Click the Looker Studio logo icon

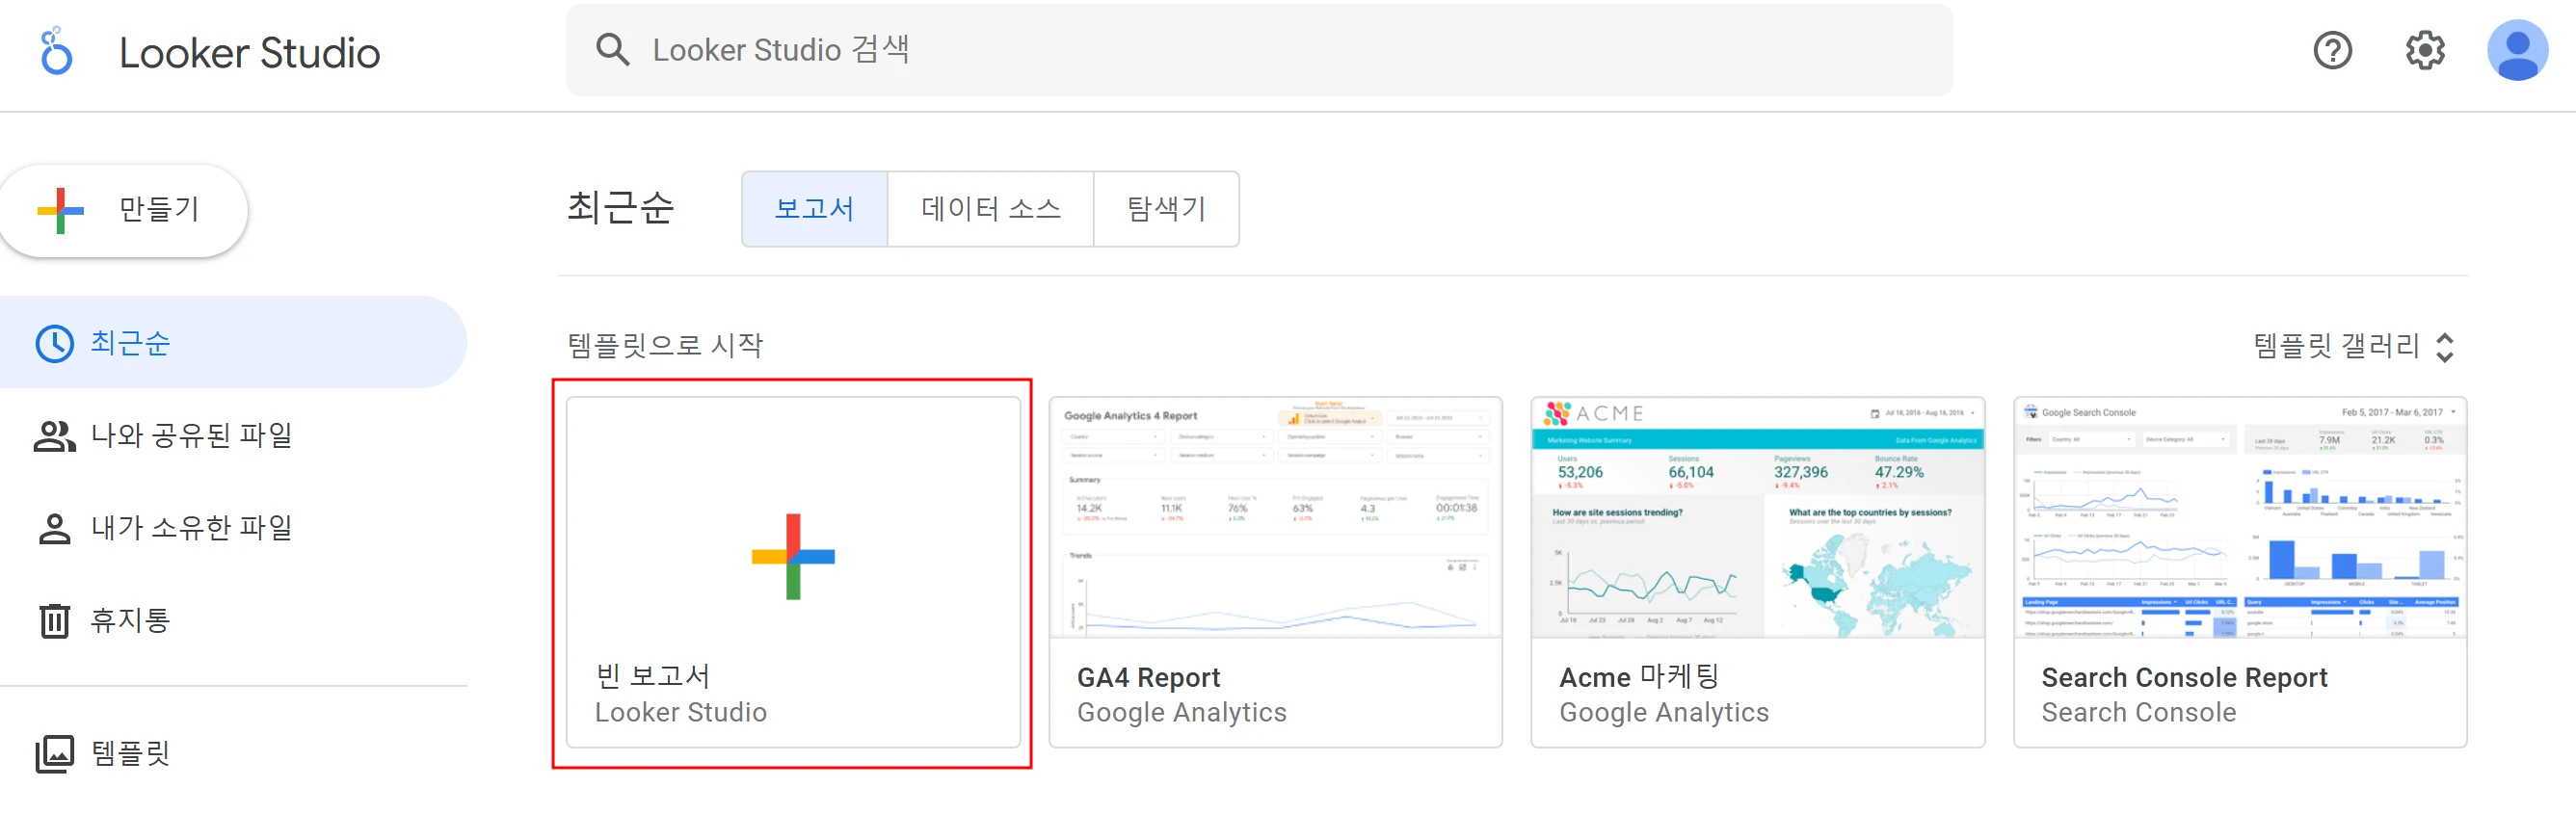(x=56, y=51)
